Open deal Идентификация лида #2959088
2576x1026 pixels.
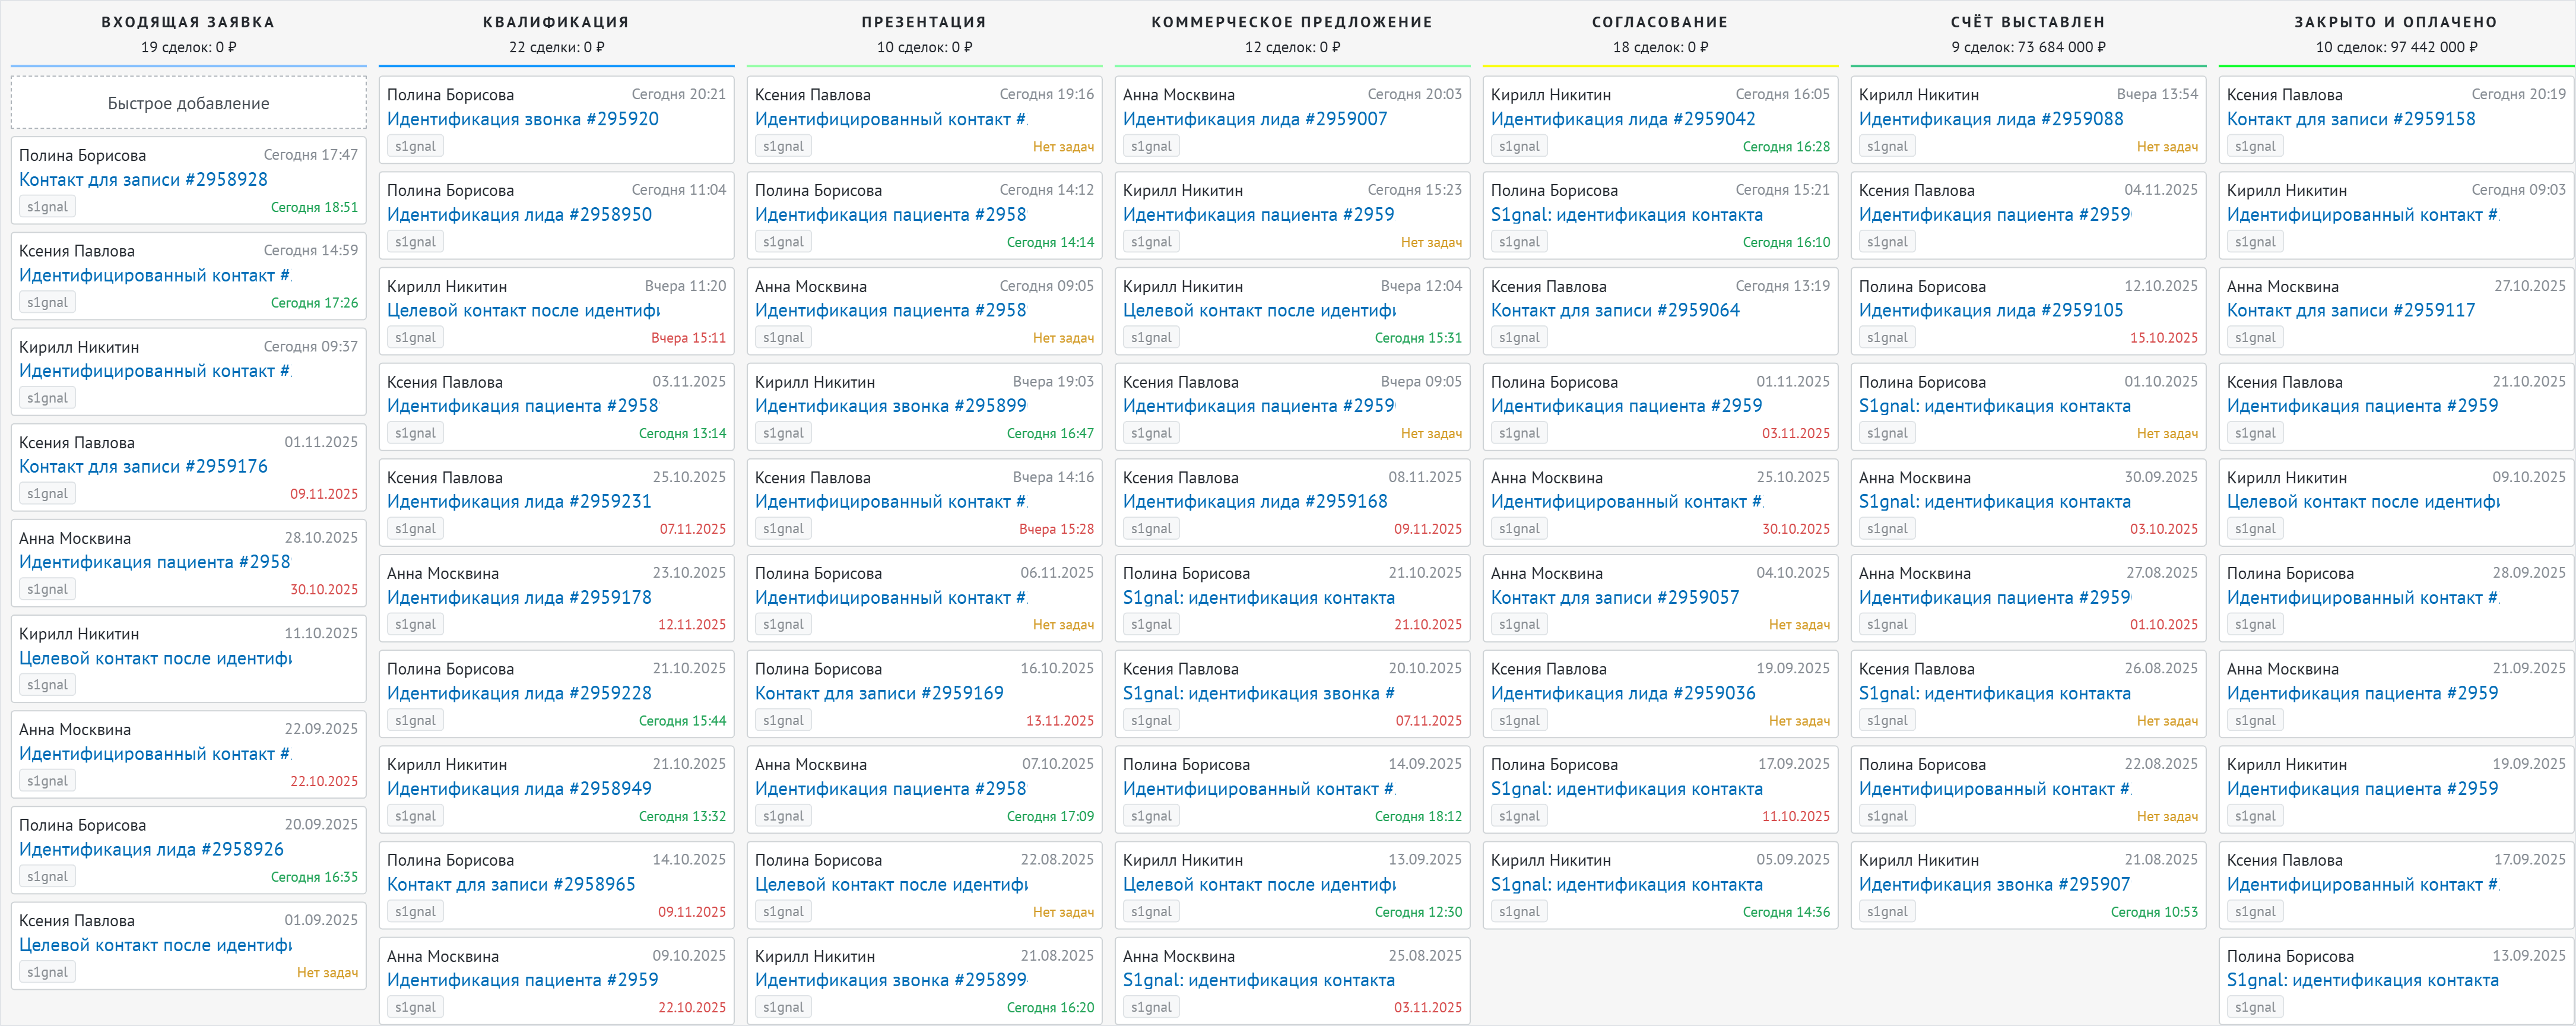[x=1990, y=119]
